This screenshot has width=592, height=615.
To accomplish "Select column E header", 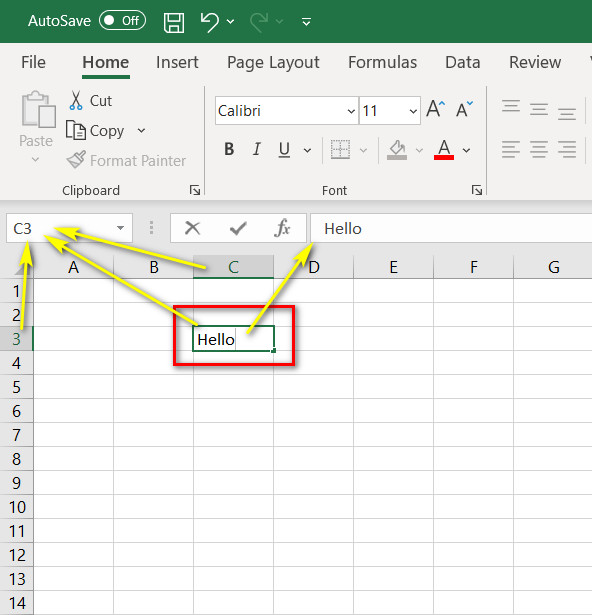I will pos(393,267).
